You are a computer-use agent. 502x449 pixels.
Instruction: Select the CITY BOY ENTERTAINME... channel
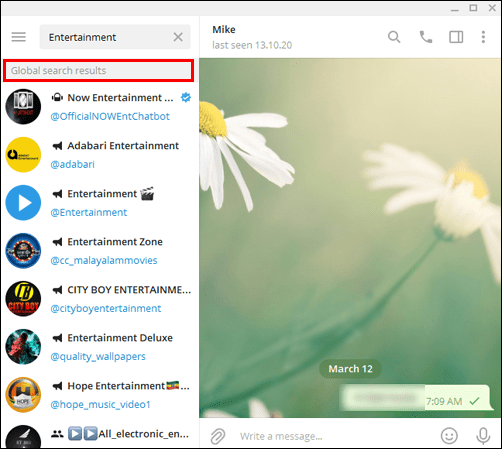(x=99, y=299)
